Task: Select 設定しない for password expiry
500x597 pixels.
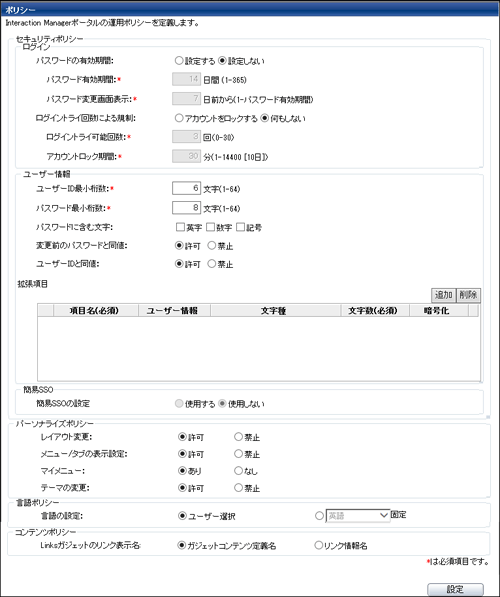Action: coord(222,61)
